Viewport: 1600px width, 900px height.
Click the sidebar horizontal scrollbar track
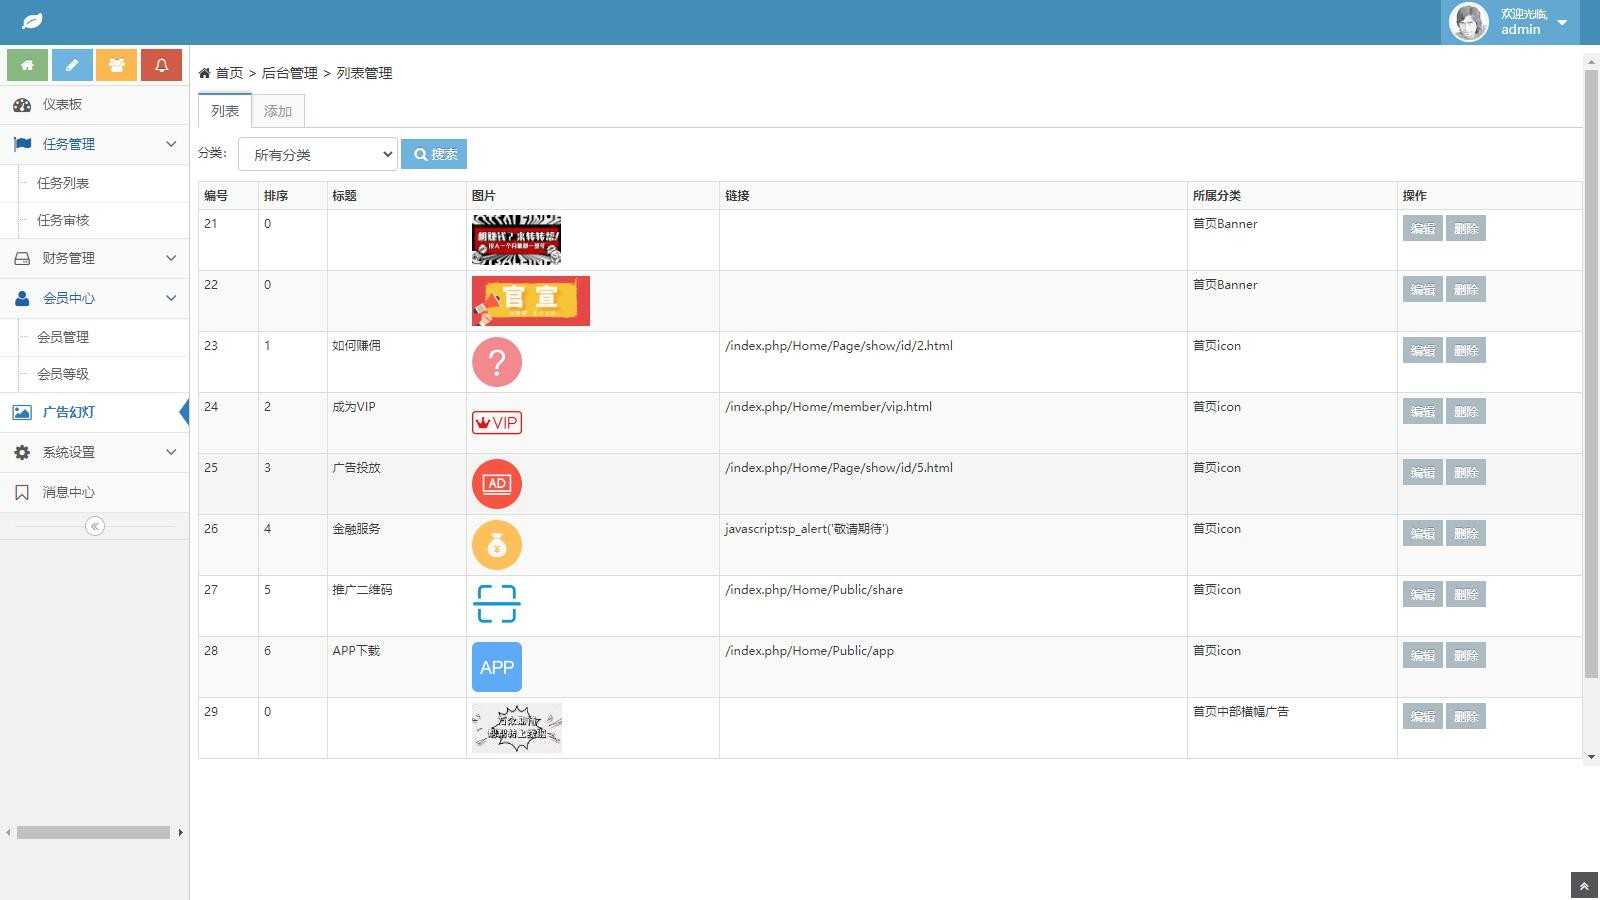[x=93, y=832]
